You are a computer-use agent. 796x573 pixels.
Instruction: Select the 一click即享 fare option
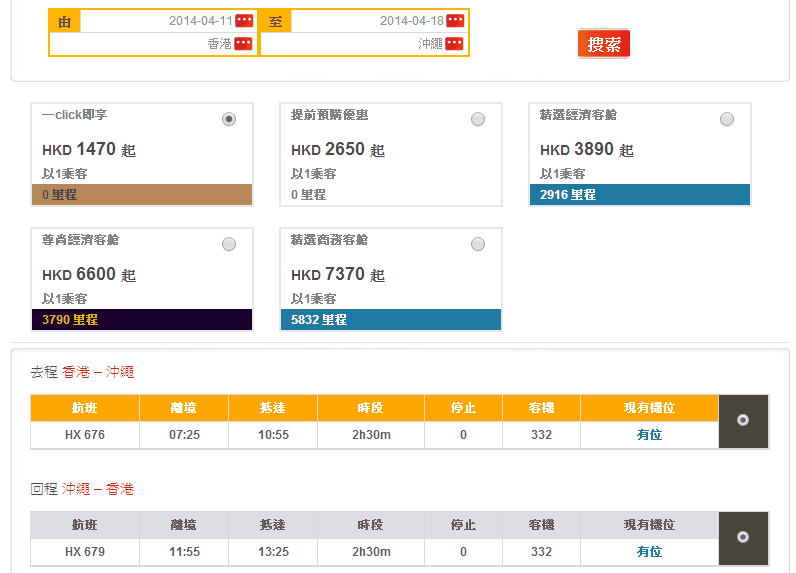point(229,119)
